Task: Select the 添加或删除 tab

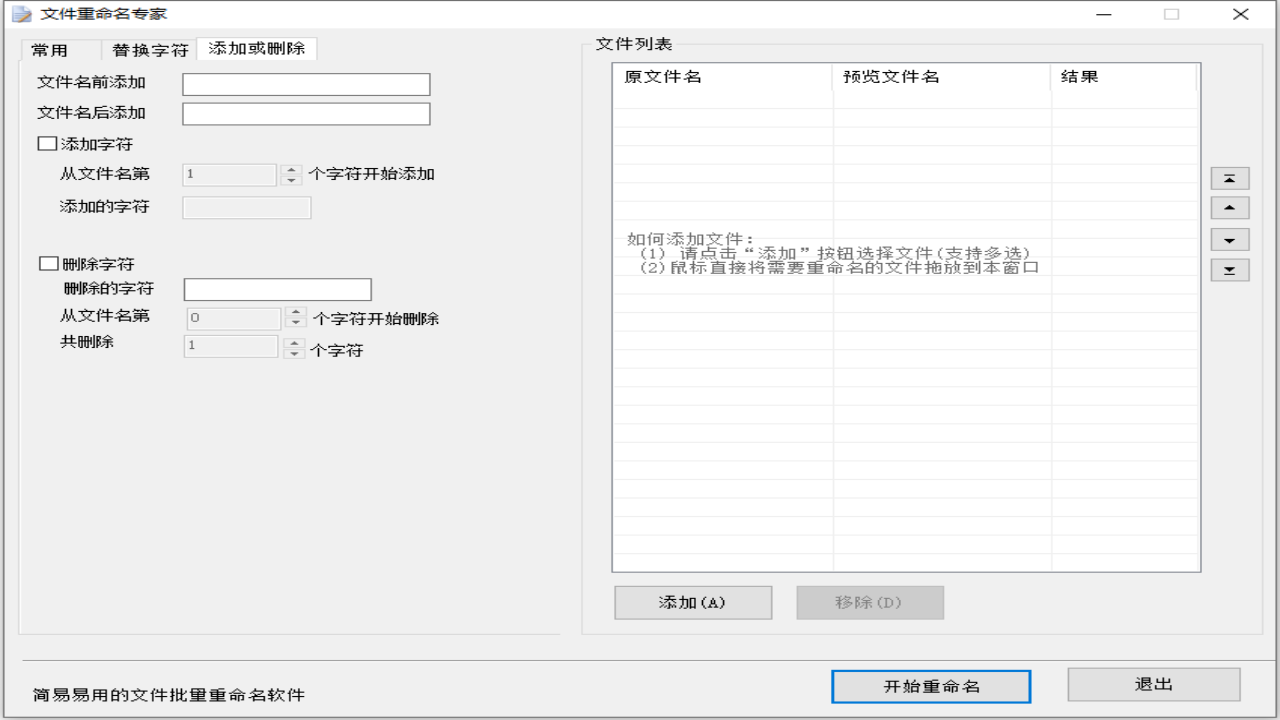Action: (x=256, y=48)
